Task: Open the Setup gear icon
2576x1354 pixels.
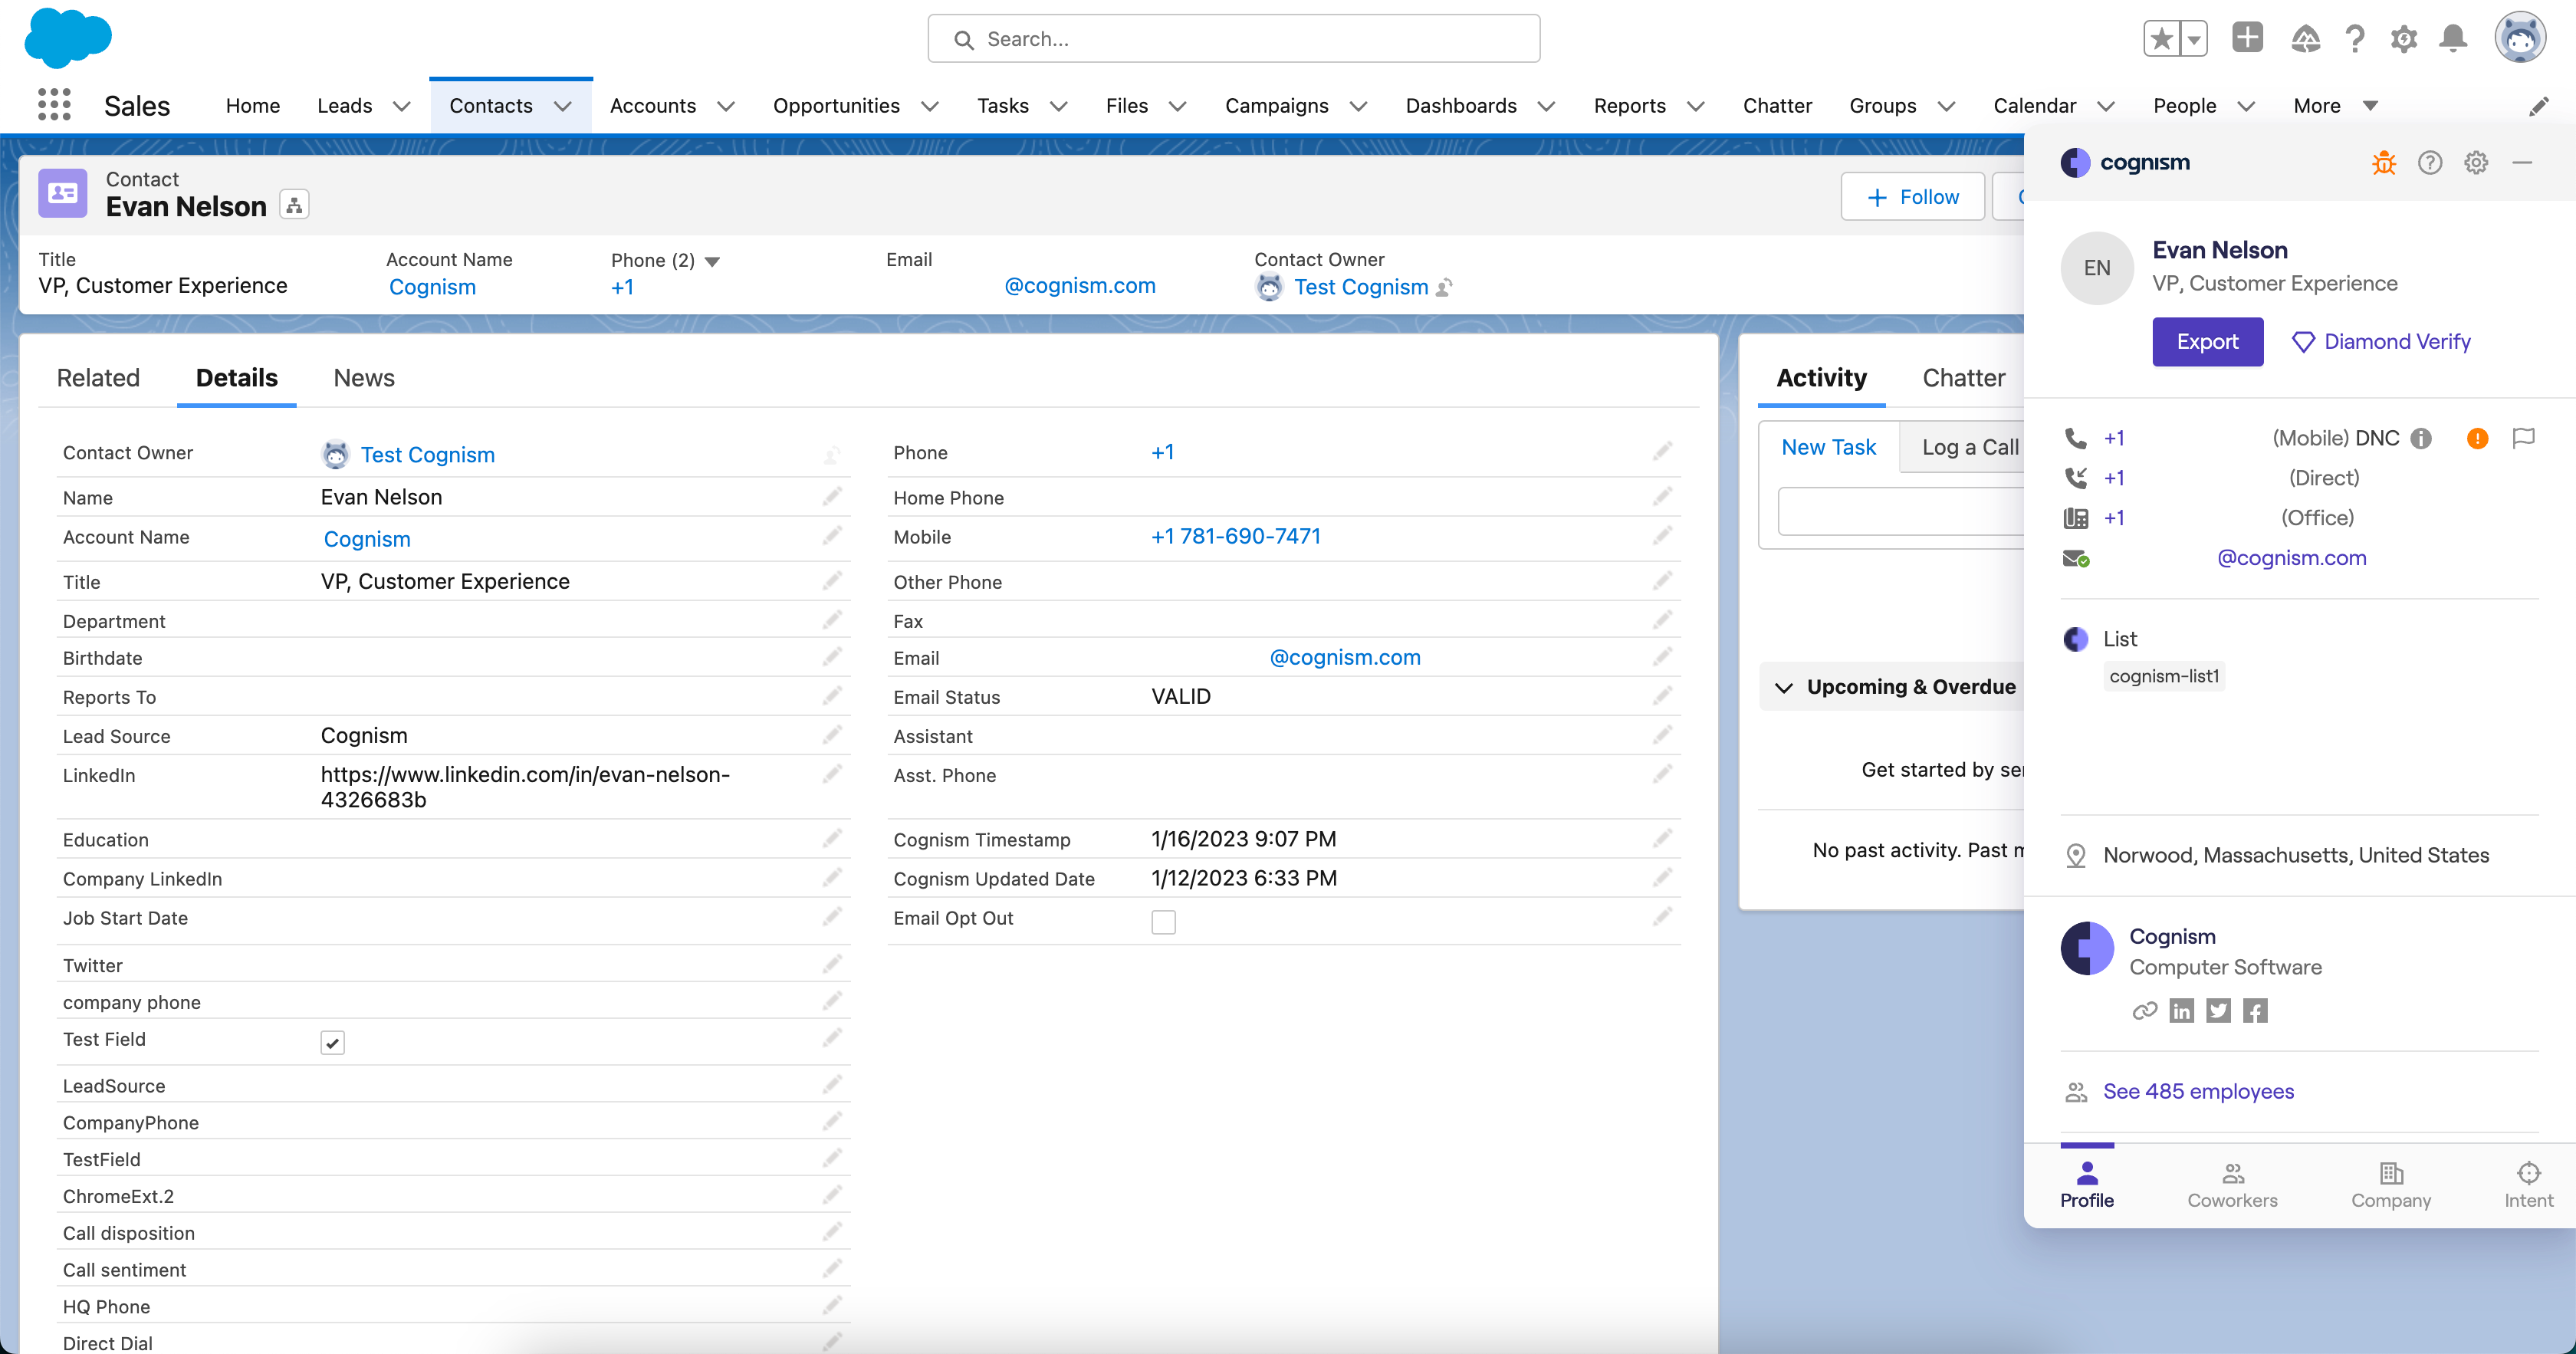Action: 2403,39
